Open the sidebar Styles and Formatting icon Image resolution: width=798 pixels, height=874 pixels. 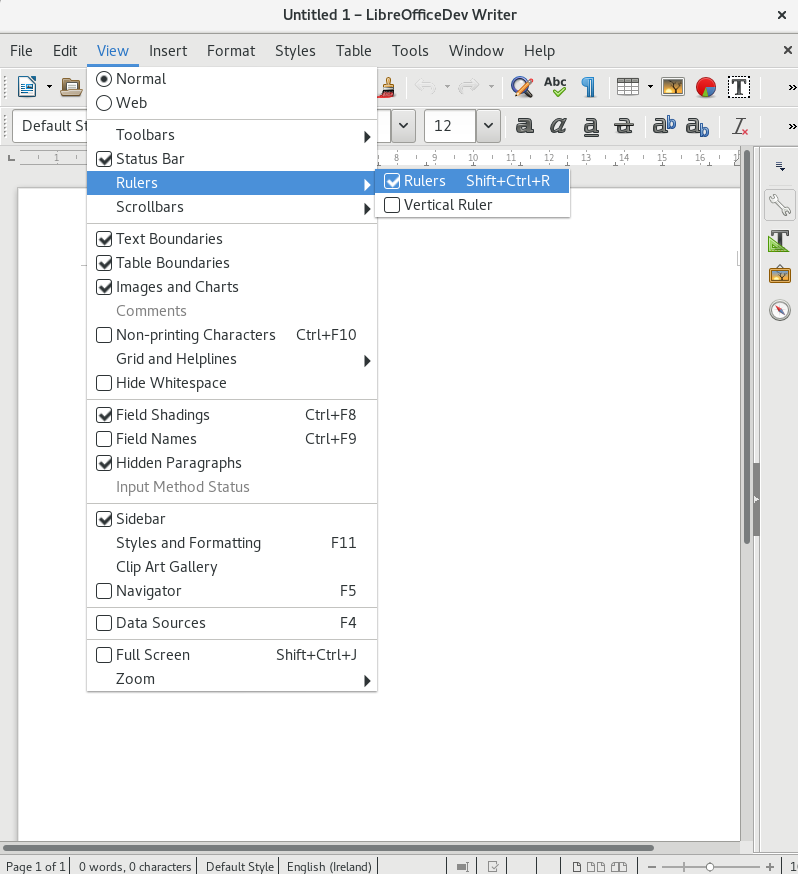tap(779, 241)
